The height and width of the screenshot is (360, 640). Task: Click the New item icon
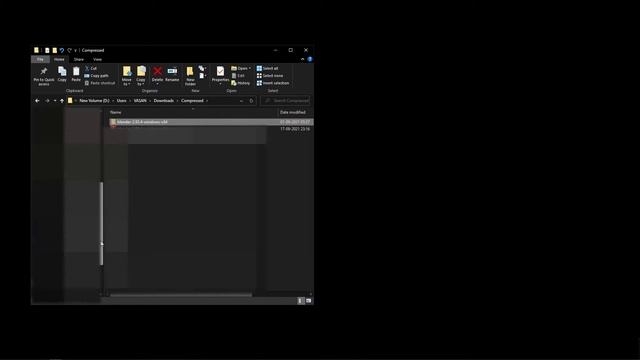202,68
